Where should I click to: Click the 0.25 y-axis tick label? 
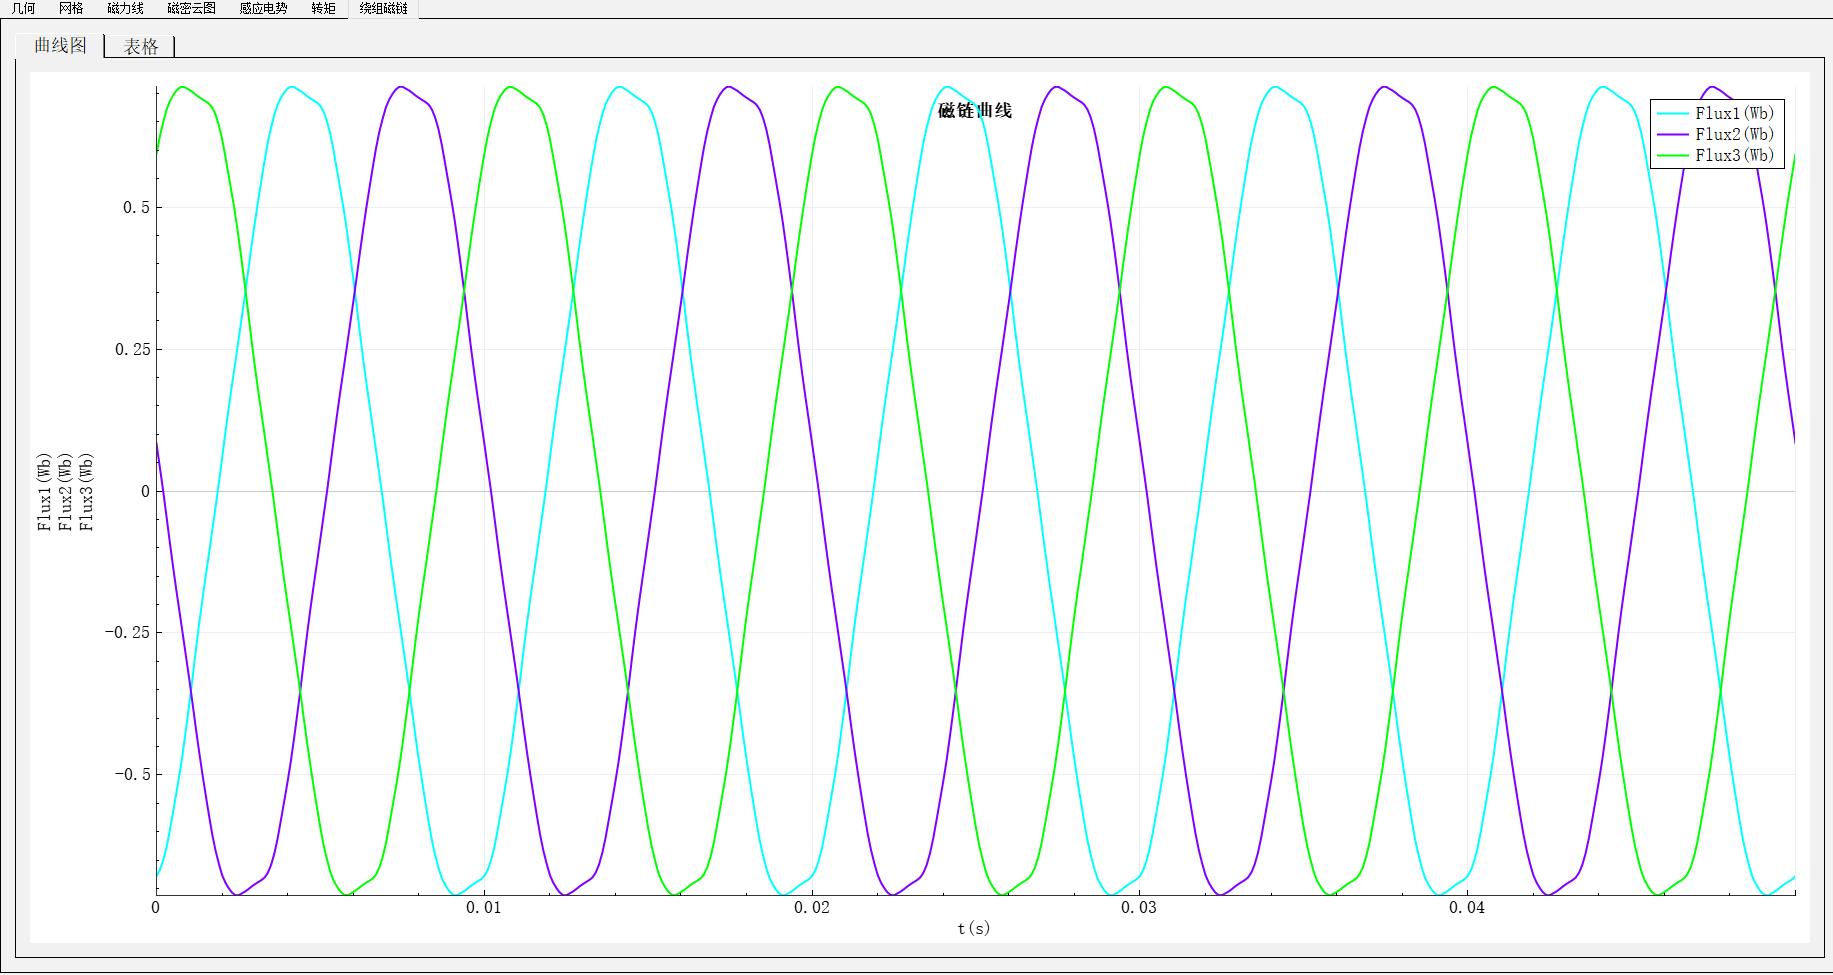pos(132,349)
